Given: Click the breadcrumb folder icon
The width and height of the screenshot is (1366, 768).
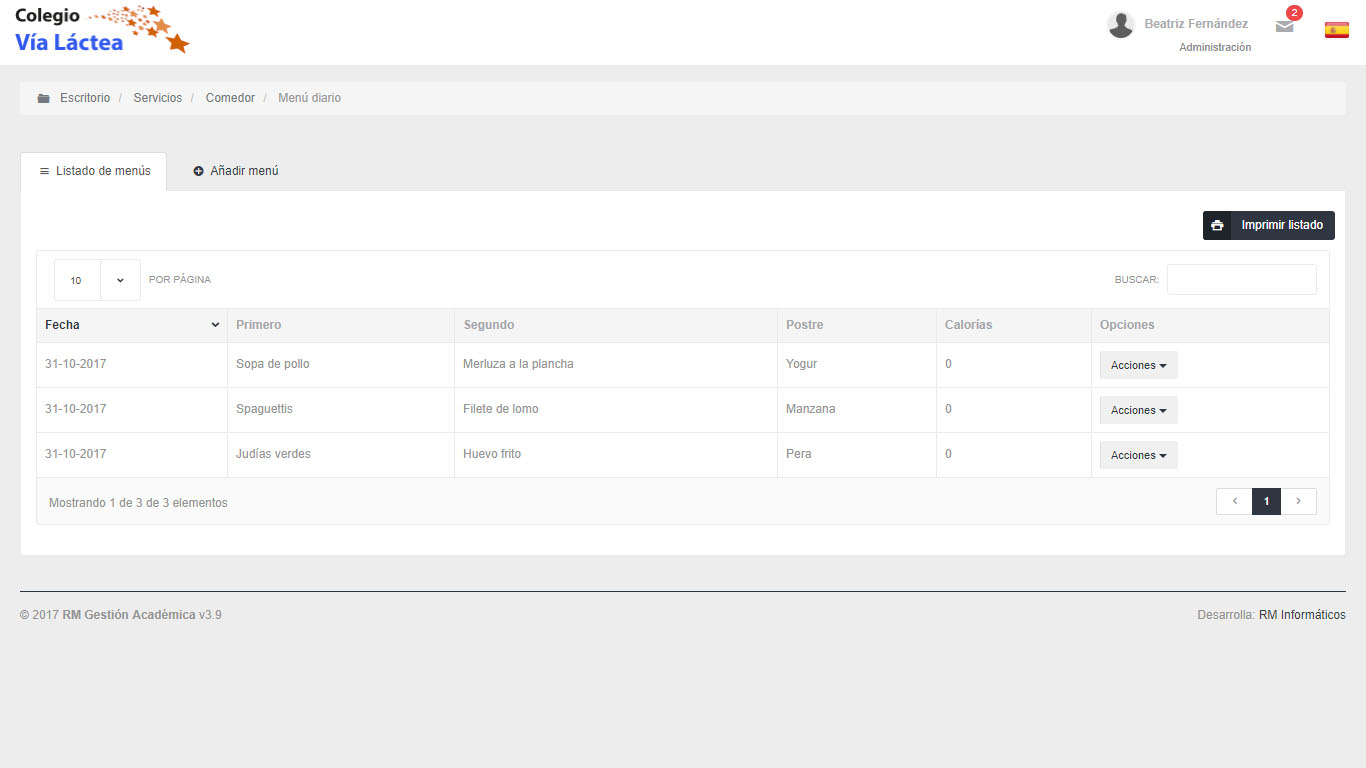Looking at the screenshot, I should (x=43, y=98).
